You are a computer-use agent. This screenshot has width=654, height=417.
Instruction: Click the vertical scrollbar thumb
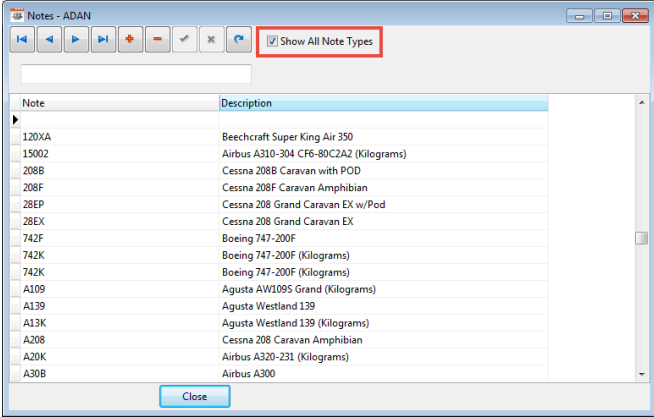point(641,238)
